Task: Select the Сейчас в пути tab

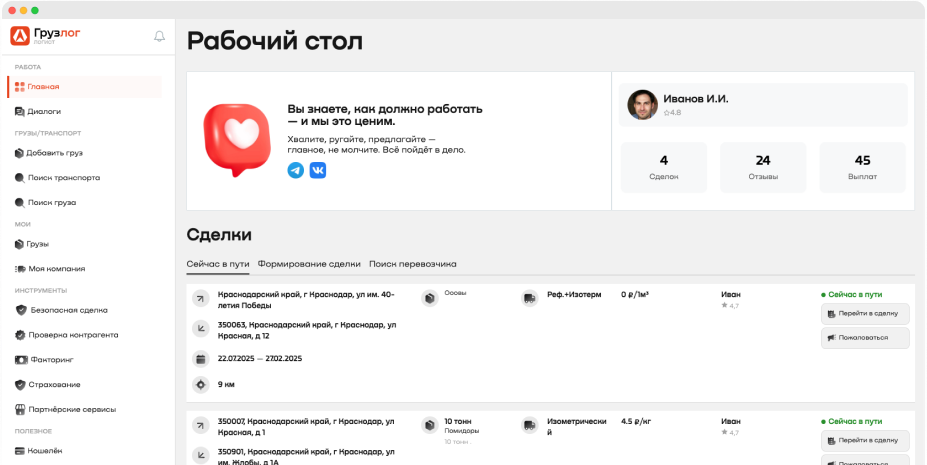Action: 218,264
